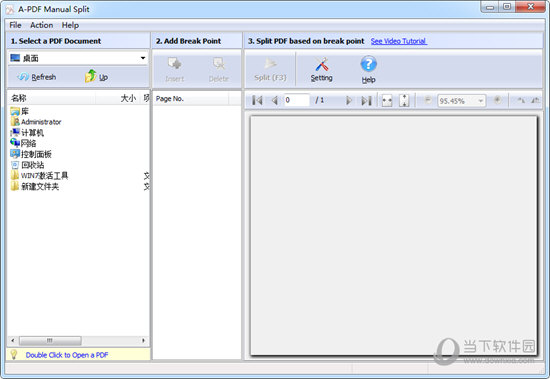Viewport: 550px width, 379px height.
Task: Select the 库 folder item
Action: coord(20,111)
